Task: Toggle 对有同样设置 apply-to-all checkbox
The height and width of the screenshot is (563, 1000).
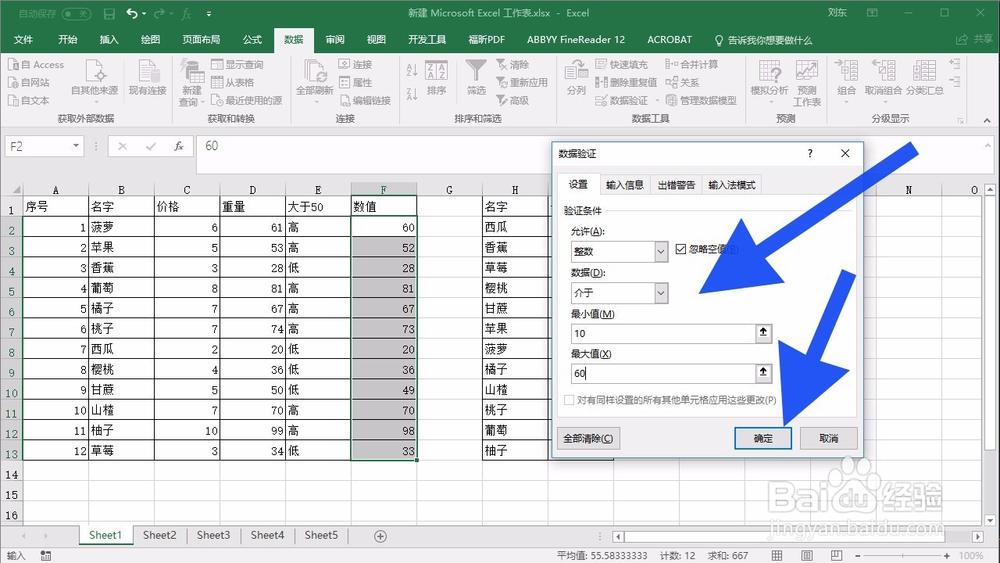Action: [x=570, y=400]
